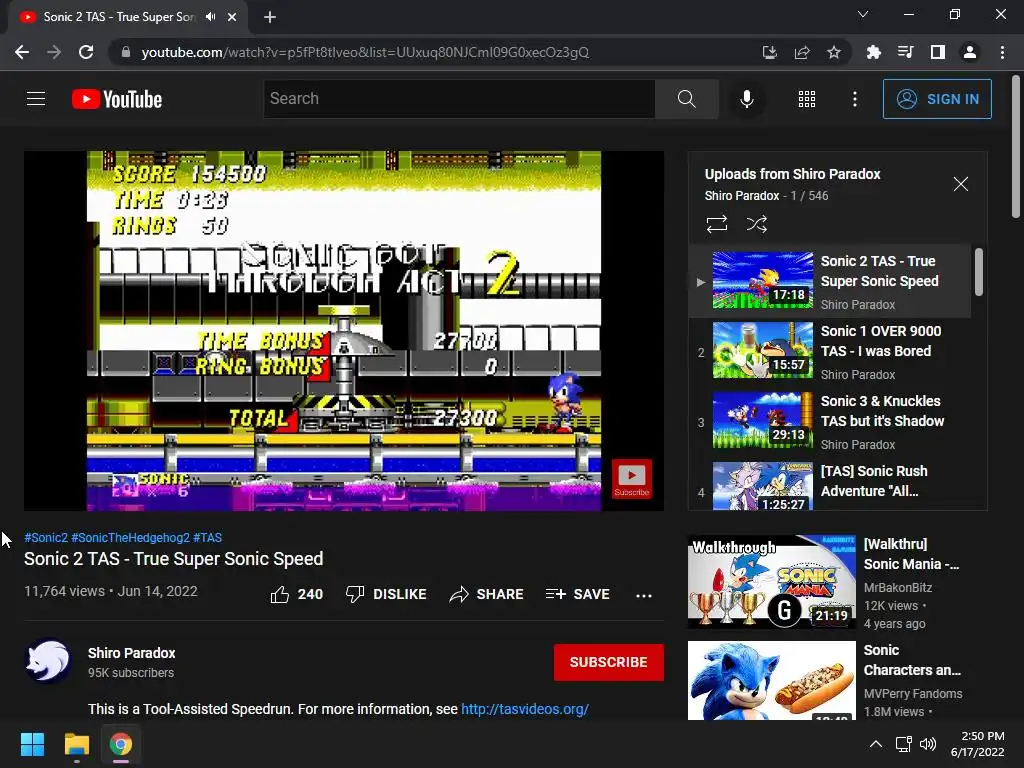
Task: Mute tab via speaker icon on tab
Action: [x=210, y=17]
